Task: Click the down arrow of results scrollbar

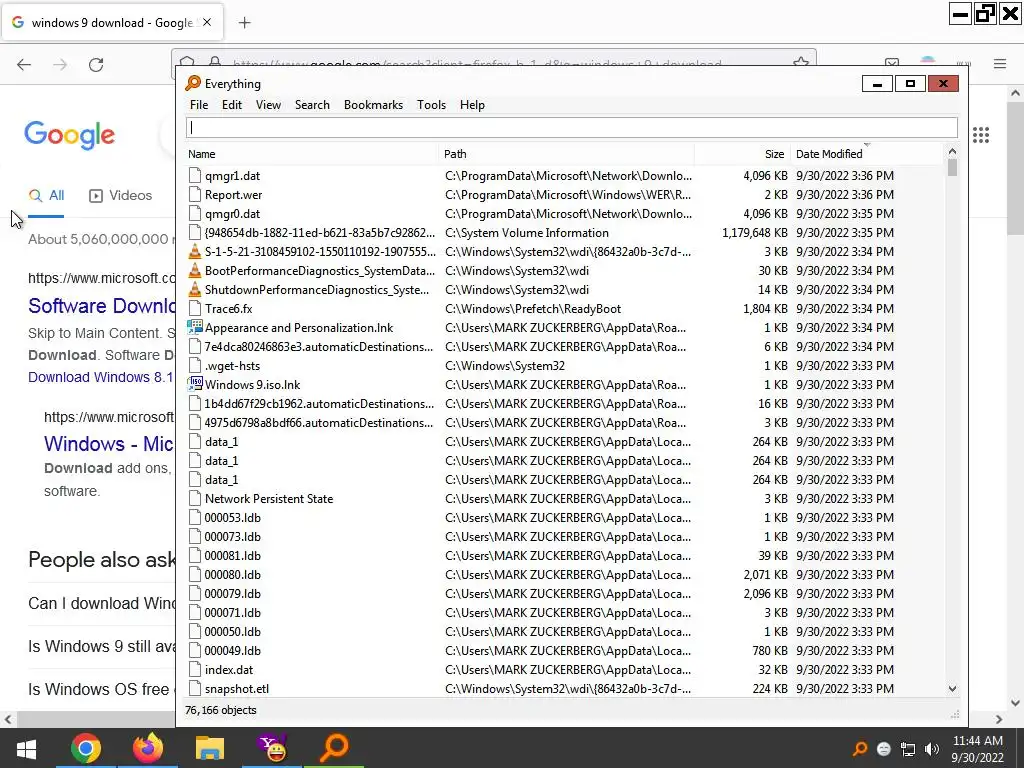Action: [x=952, y=688]
